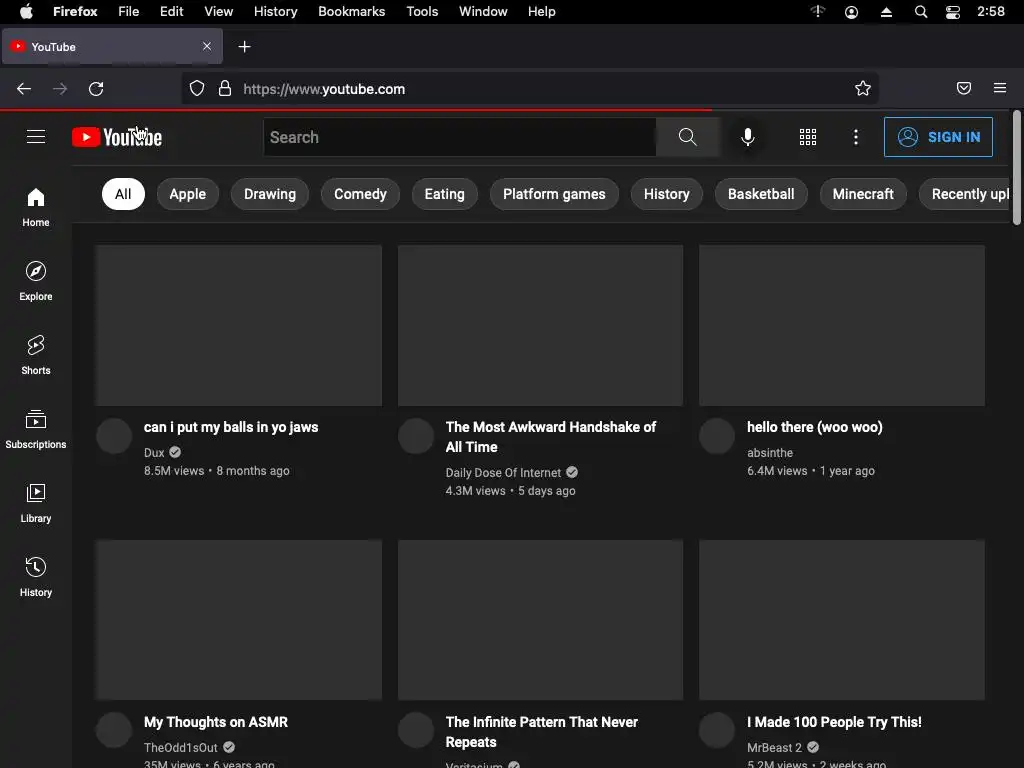Open 'The Most Awkward Handshake of All Time'
Viewport: 1024px width, 768px height.
pos(551,437)
